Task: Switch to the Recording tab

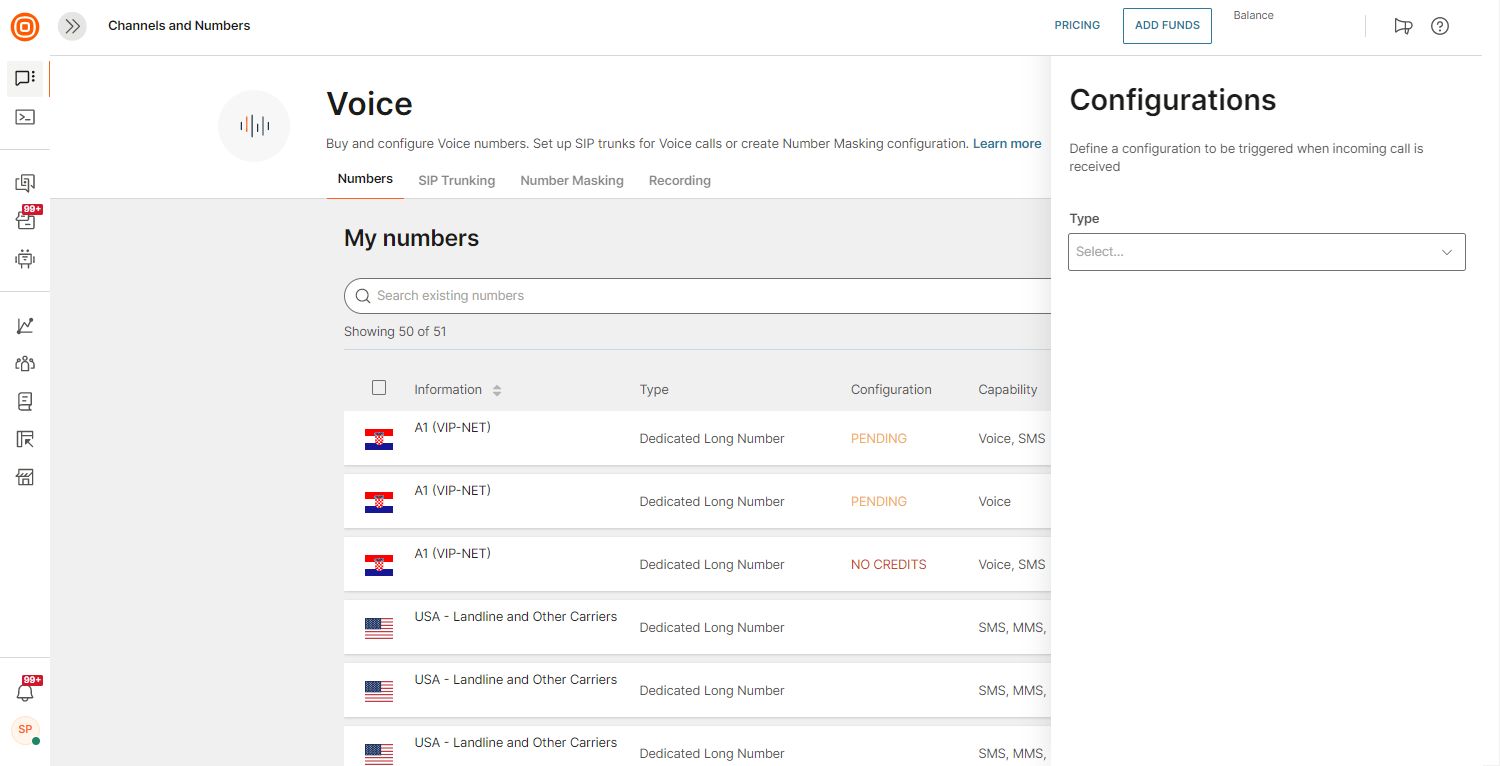Action: tap(679, 181)
